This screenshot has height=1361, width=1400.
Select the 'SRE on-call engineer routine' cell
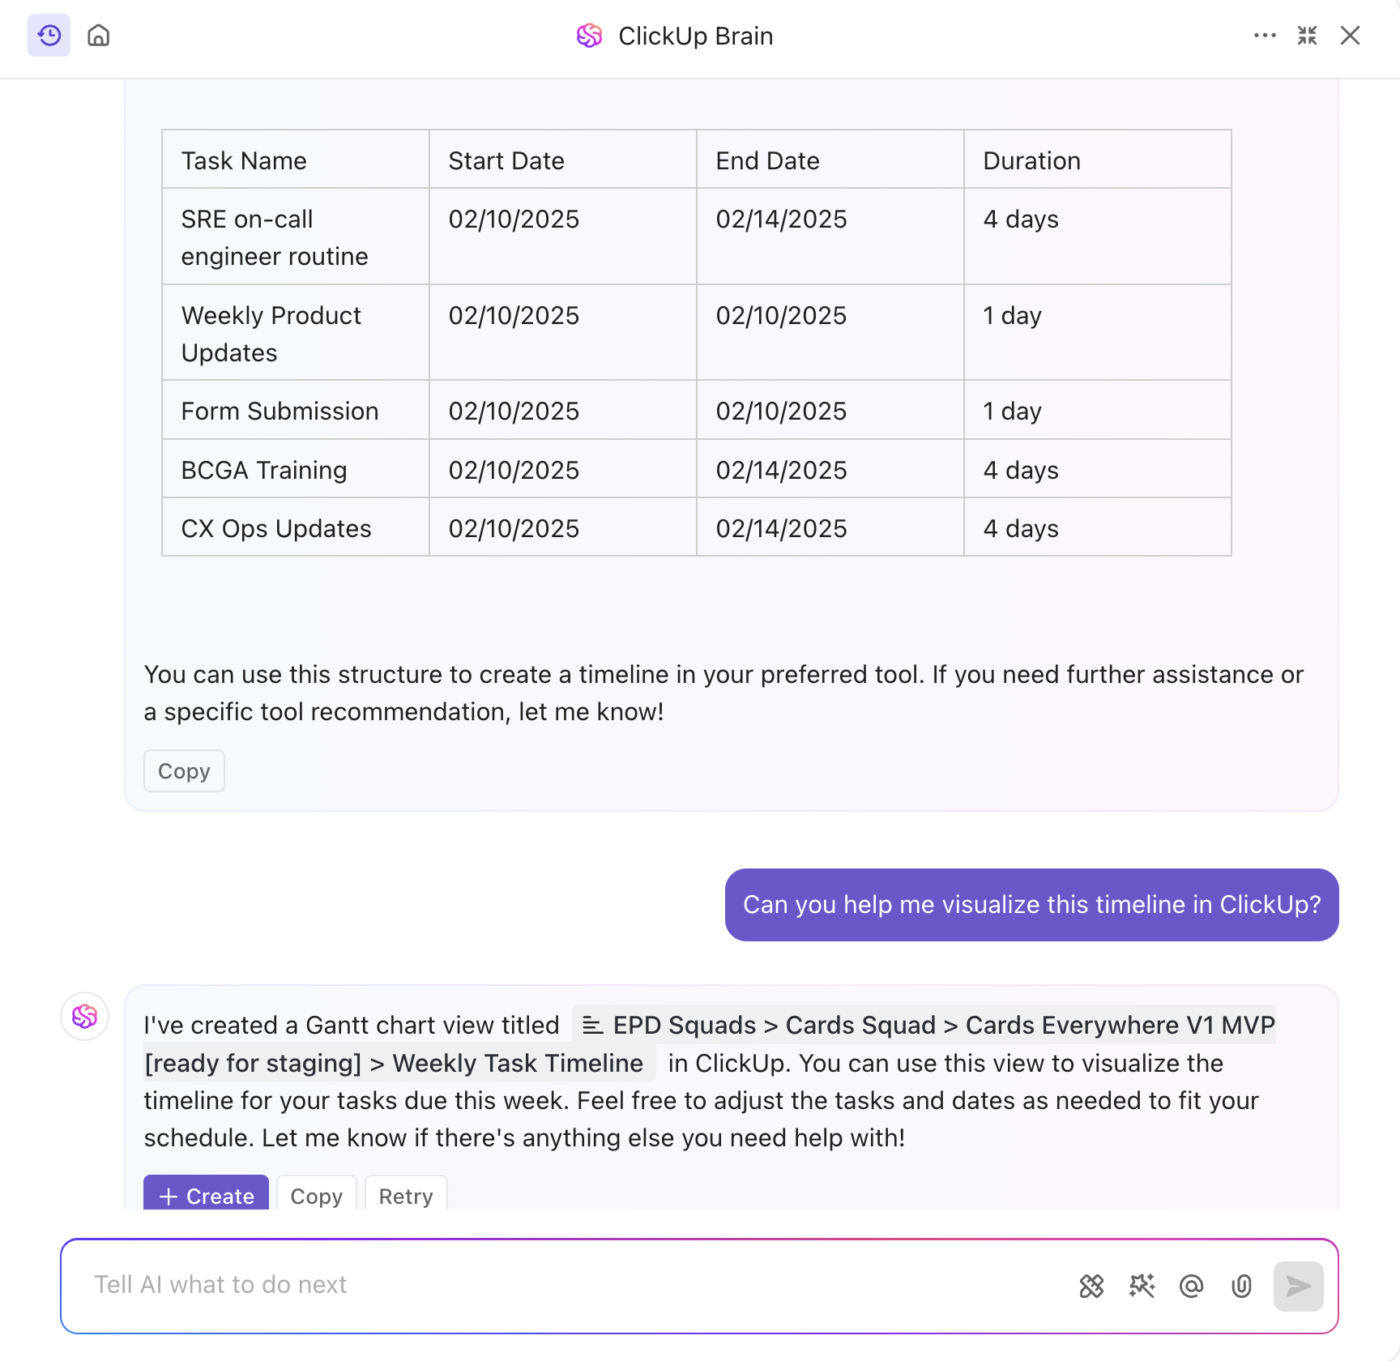tap(296, 237)
